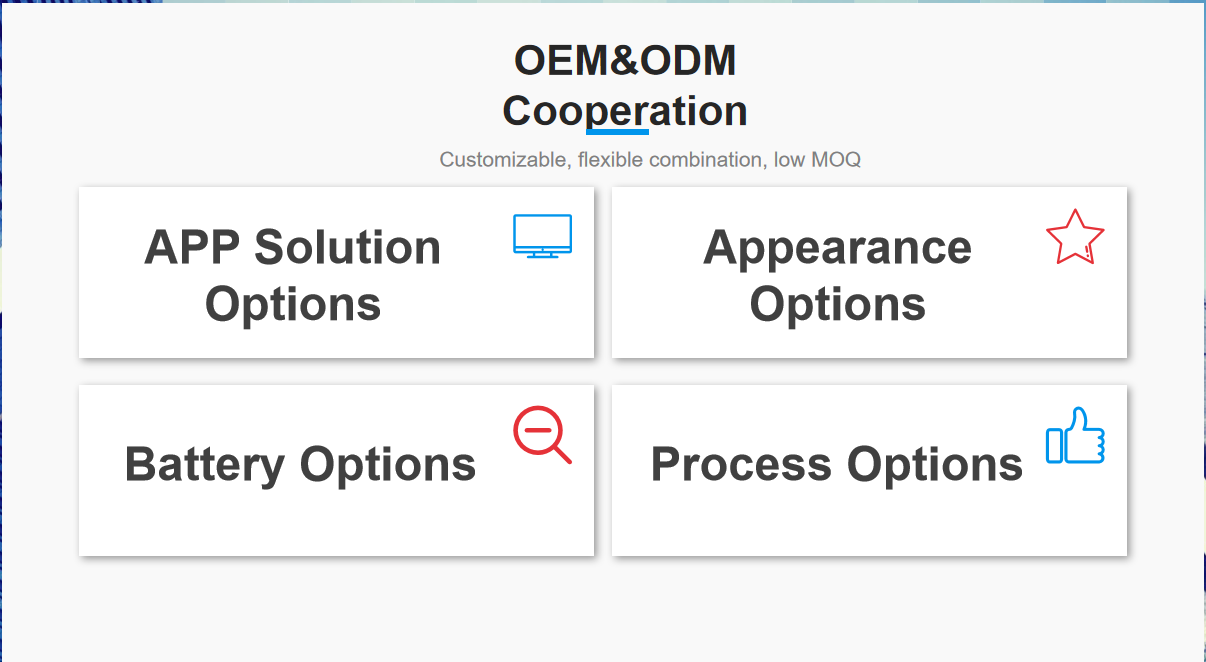This screenshot has height=662, width=1206.
Task: Click the low MOQ text in subtitle
Action: (x=817, y=159)
